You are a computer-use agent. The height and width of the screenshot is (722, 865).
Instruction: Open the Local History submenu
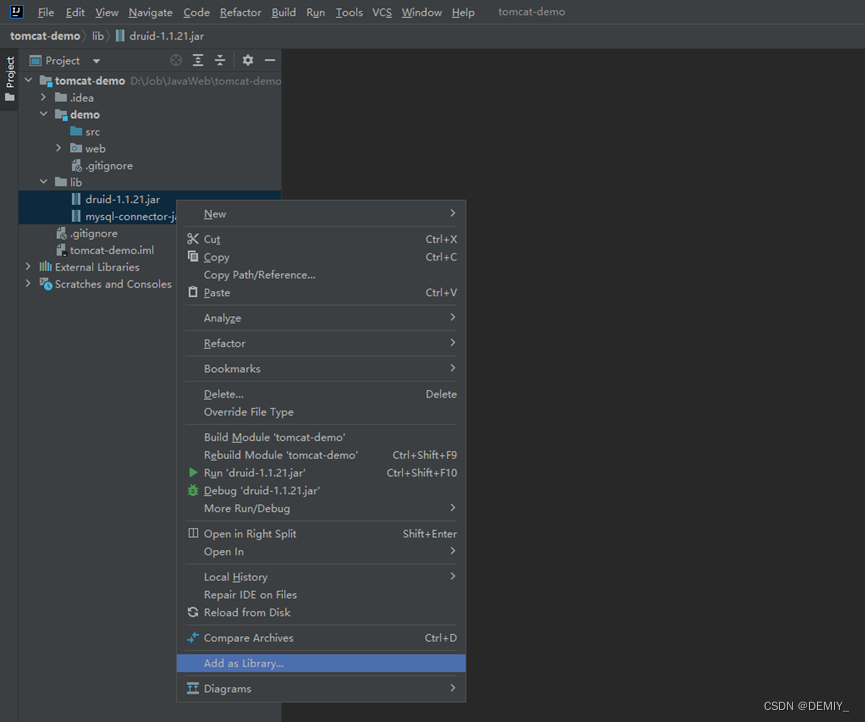321,577
